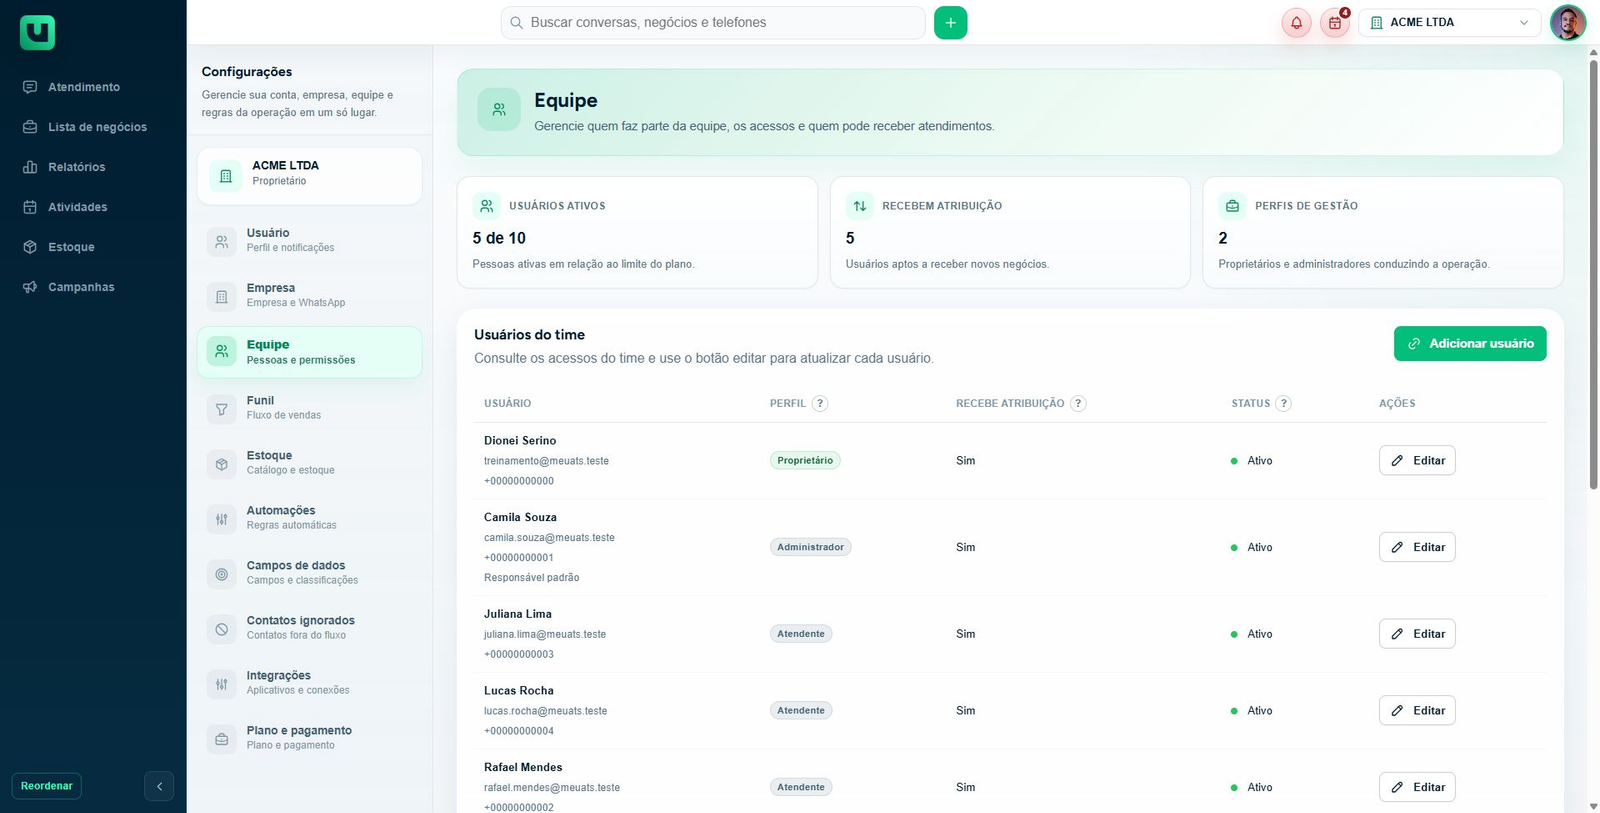Collapse the left sidebar with the chevron button
The width and height of the screenshot is (1600, 813).
click(x=159, y=786)
